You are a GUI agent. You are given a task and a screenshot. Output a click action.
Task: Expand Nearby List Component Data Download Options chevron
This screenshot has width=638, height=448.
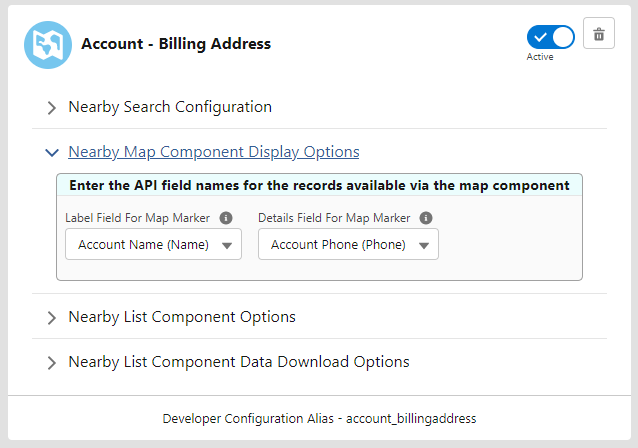[x=51, y=363]
